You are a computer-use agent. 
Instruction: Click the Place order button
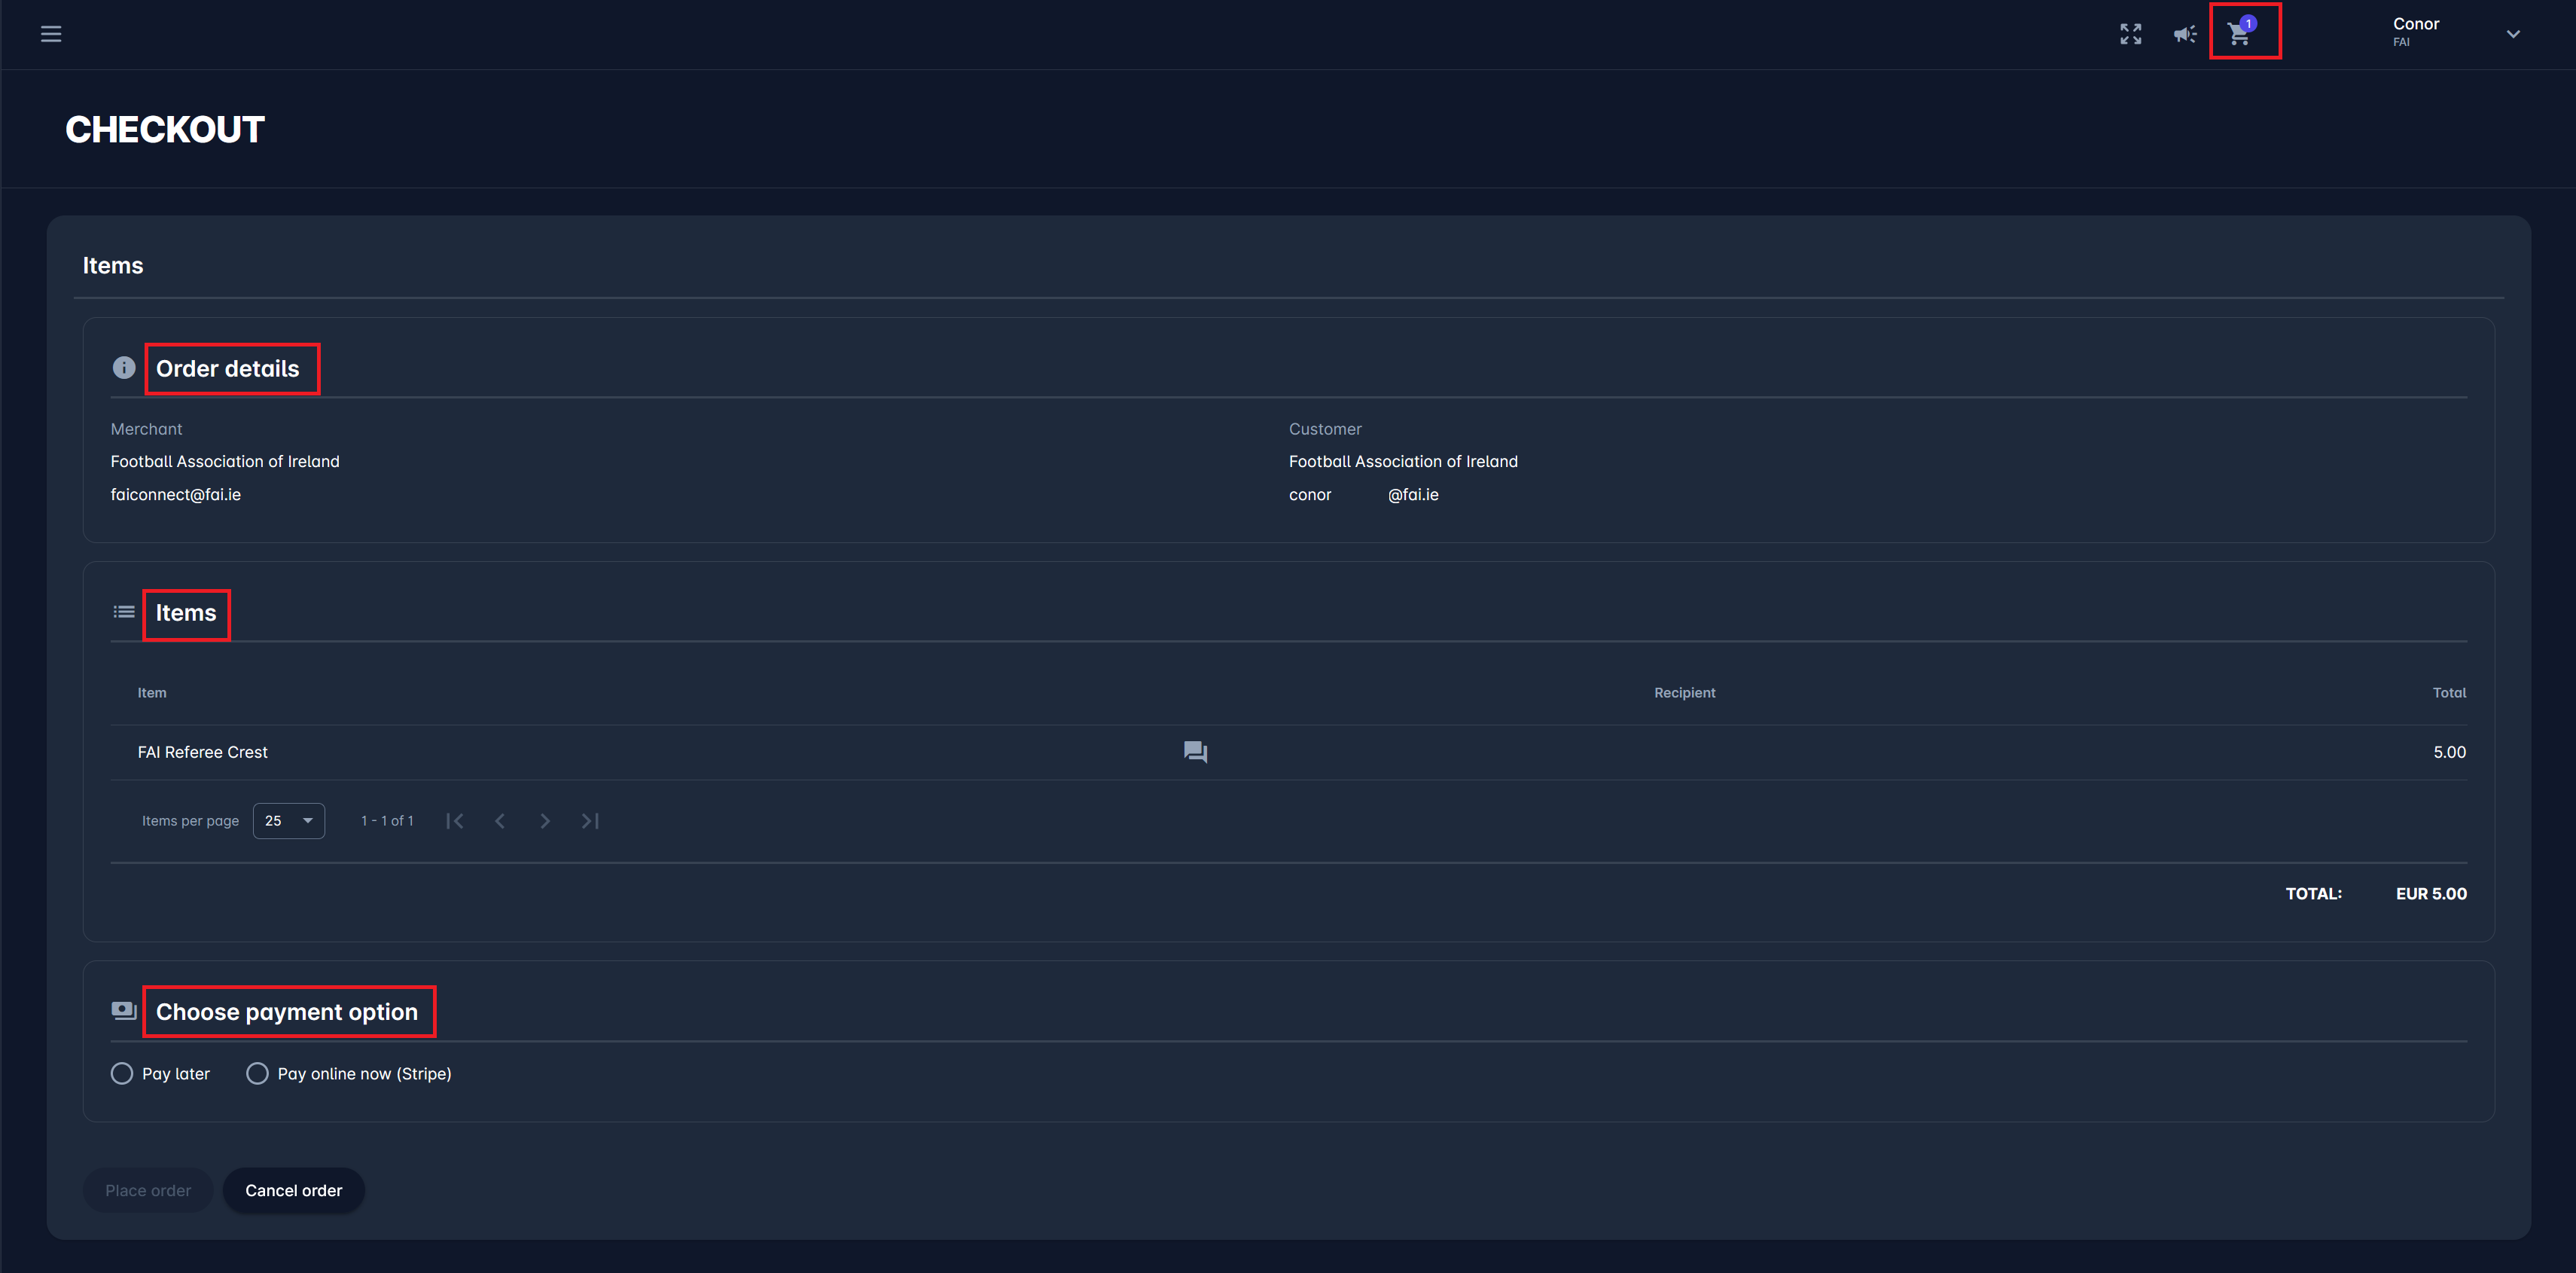[x=148, y=1190]
